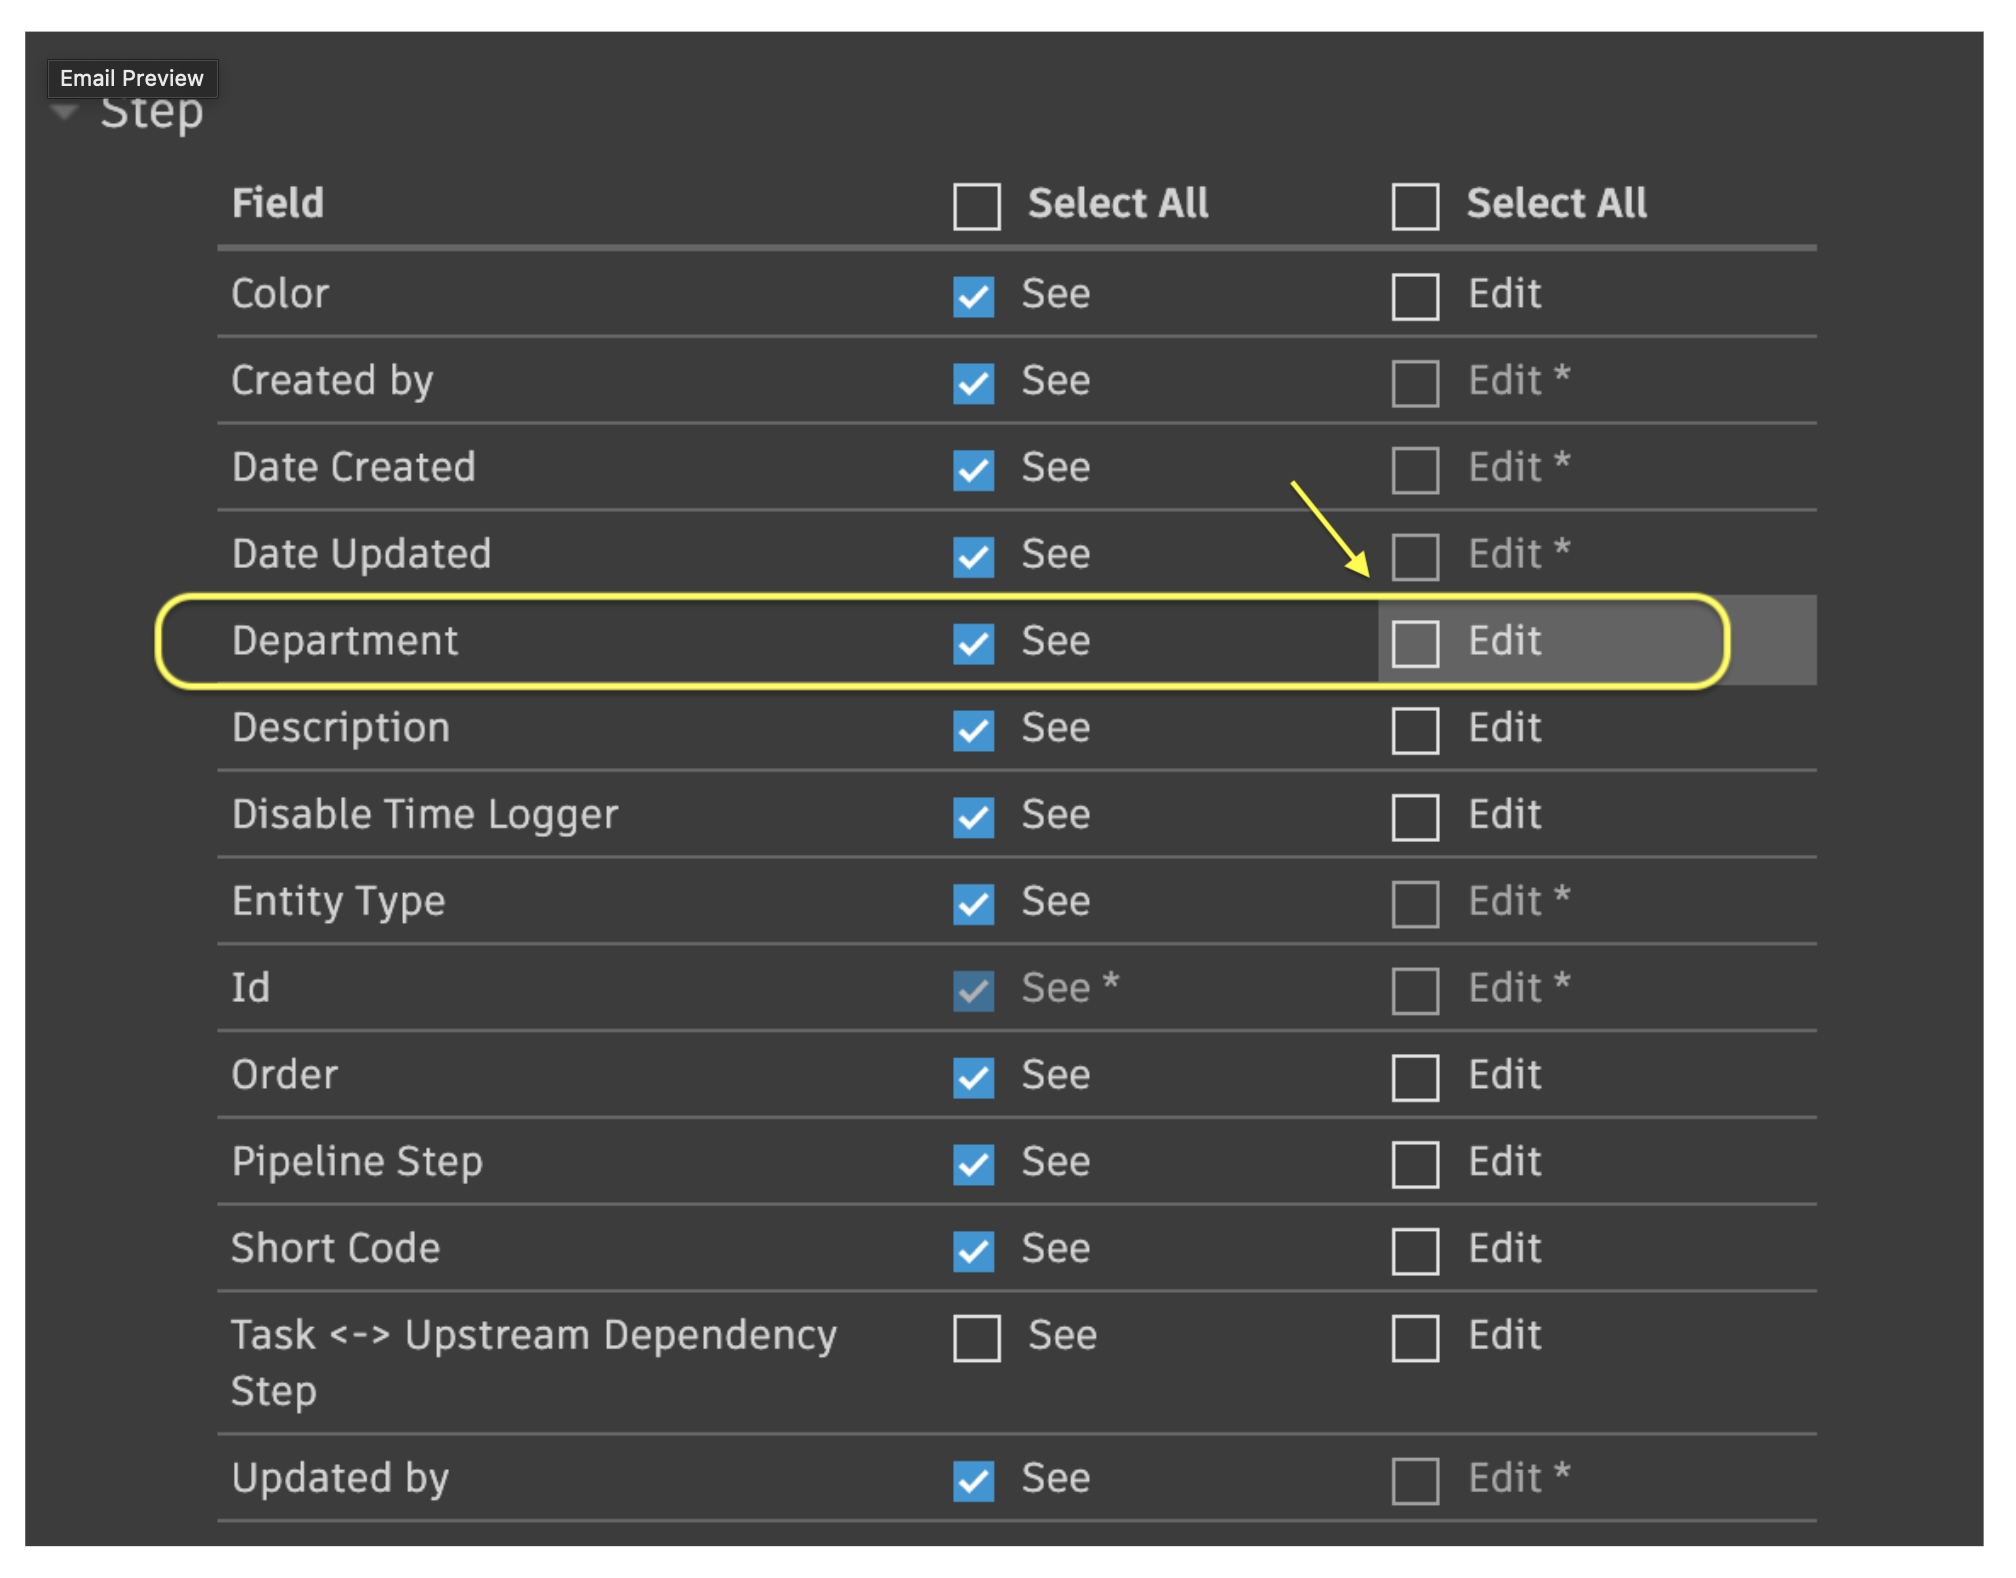2016x1578 pixels.
Task: Uncheck See for the Color field
Action: [x=973, y=296]
